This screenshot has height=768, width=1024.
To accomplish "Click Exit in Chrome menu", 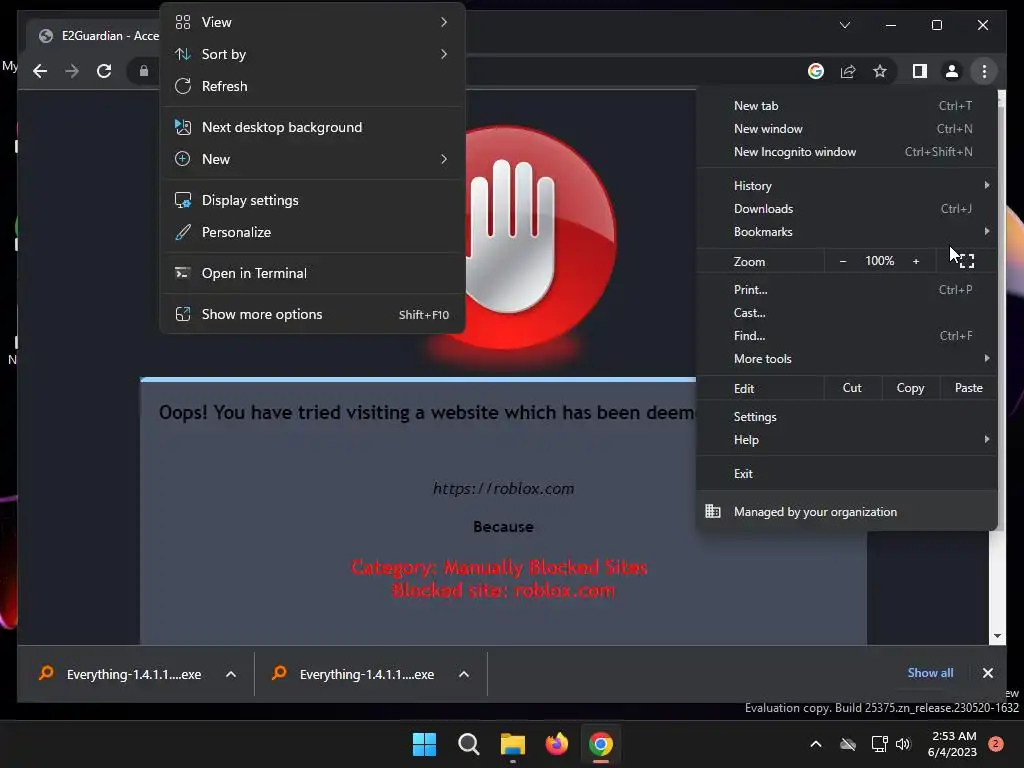I will [846, 473].
